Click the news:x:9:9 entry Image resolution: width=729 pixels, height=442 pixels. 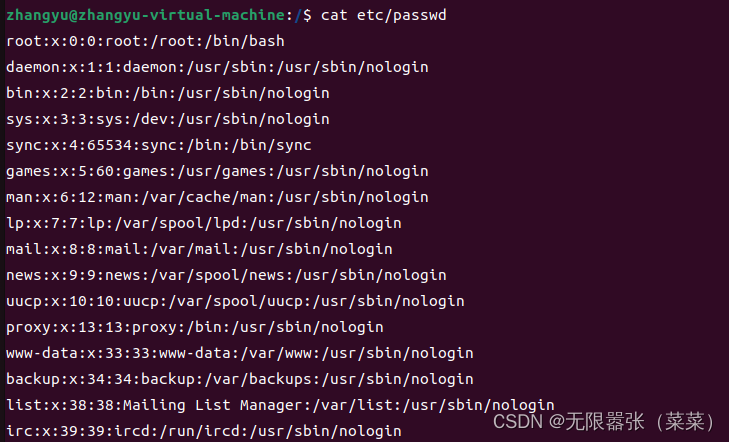(x=226, y=276)
